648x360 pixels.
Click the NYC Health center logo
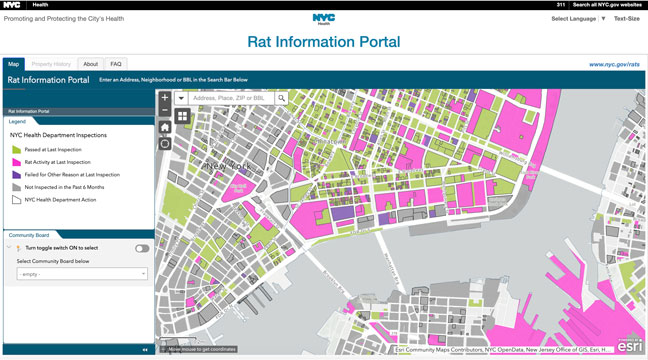(x=324, y=19)
